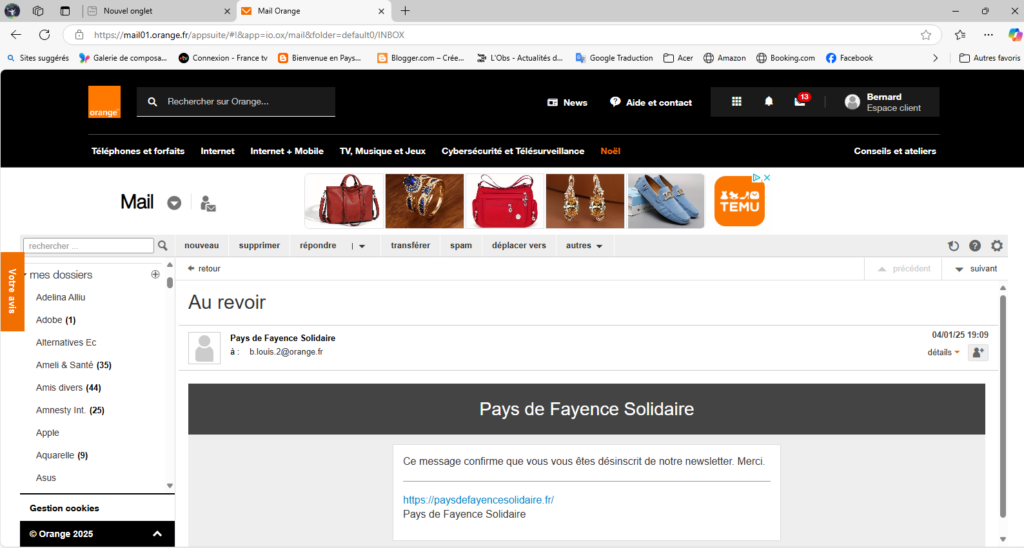Add a new folder with plus icon
The image size is (1024, 548).
pos(155,274)
